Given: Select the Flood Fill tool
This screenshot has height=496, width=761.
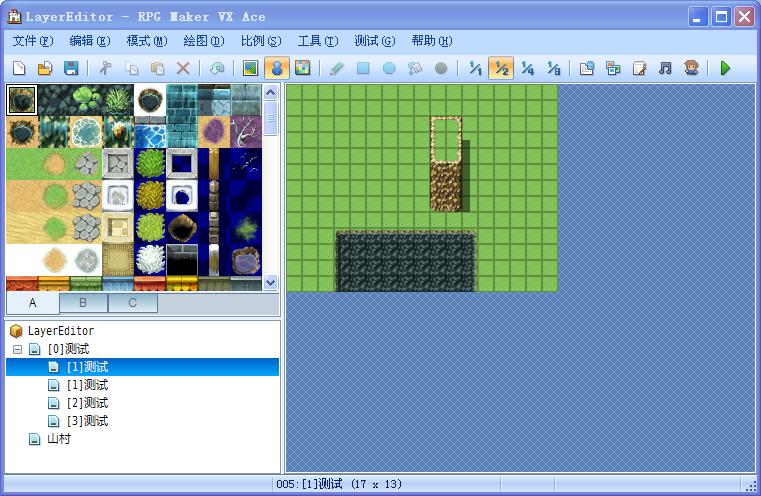Looking at the screenshot, I should point(415,68).
